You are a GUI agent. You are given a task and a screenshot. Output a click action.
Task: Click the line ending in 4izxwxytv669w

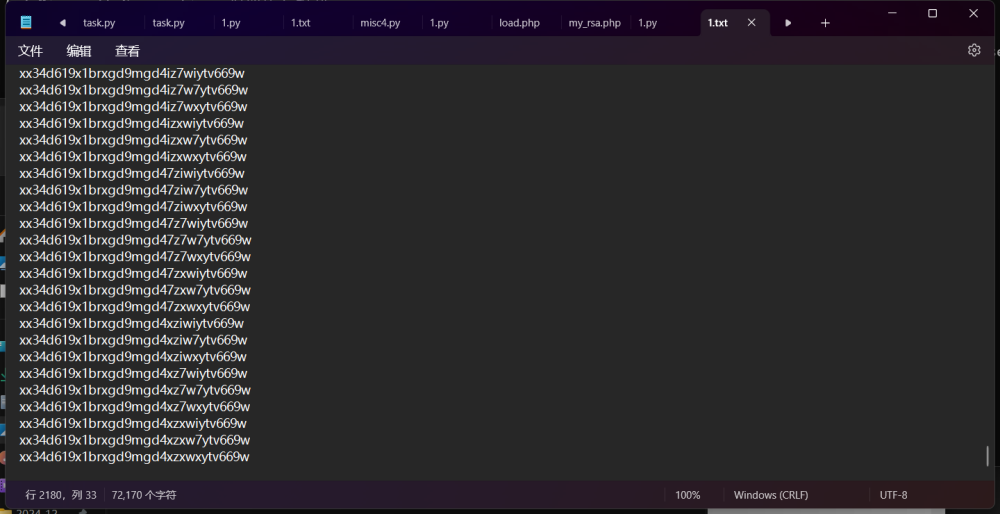click(132, 156)
